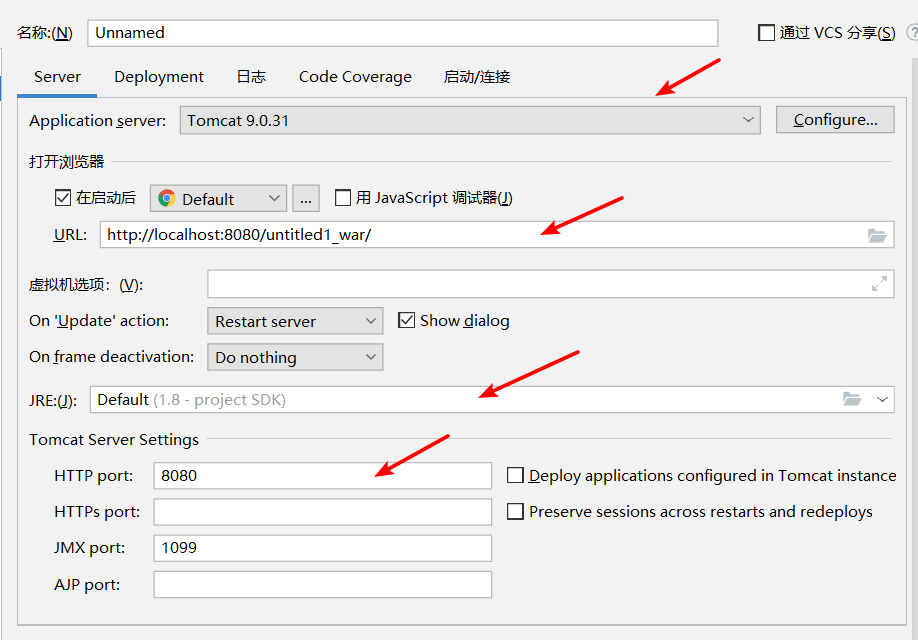
Task: Click the Configure... button
Action: pyautogui.click(x=835, y=119)
